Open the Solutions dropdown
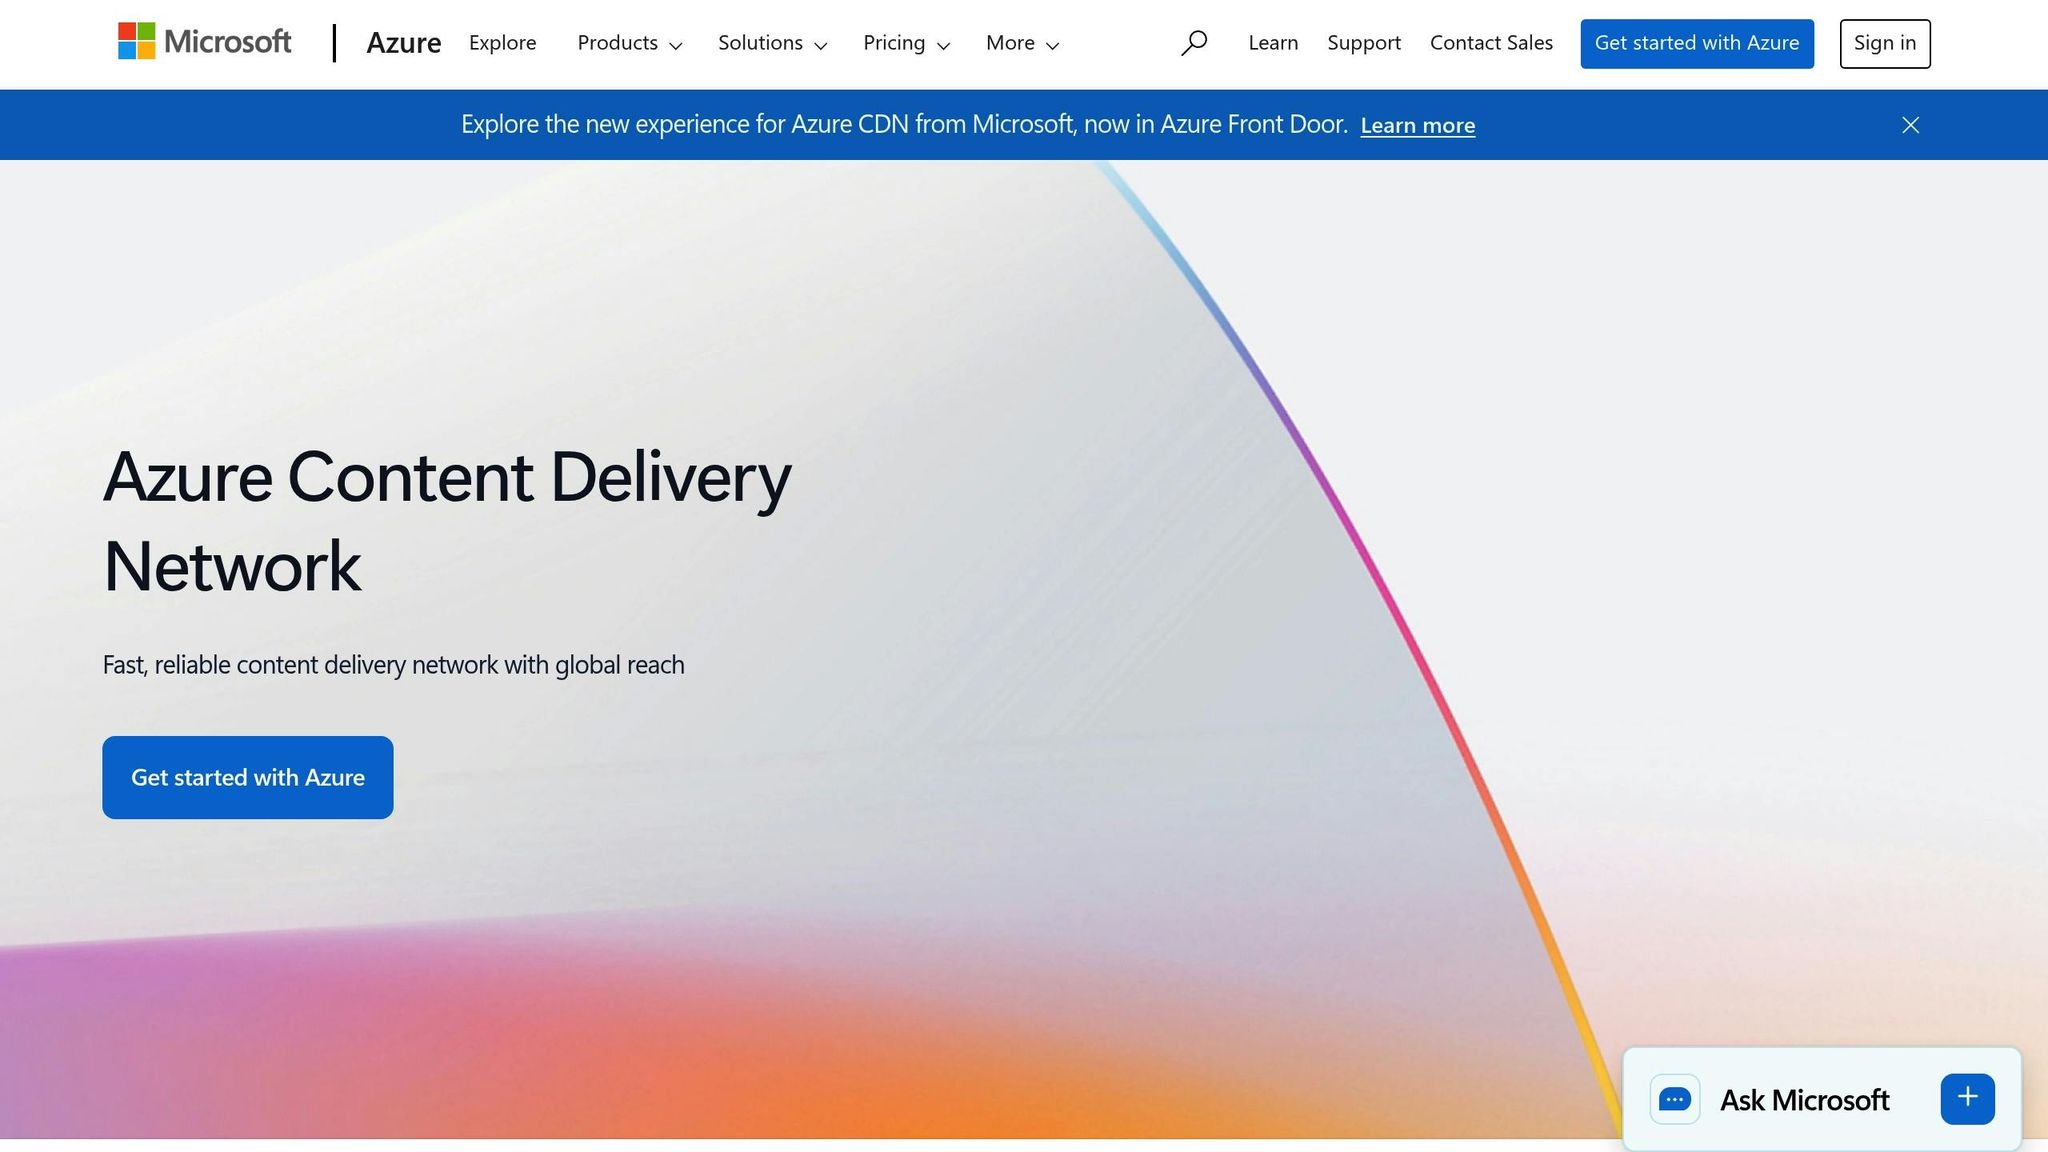This screenshot has height=1152, width=2048. (772, 43)
